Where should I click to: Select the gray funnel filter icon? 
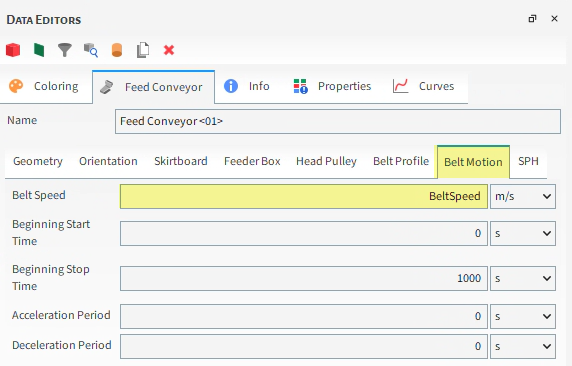point(65,50)
